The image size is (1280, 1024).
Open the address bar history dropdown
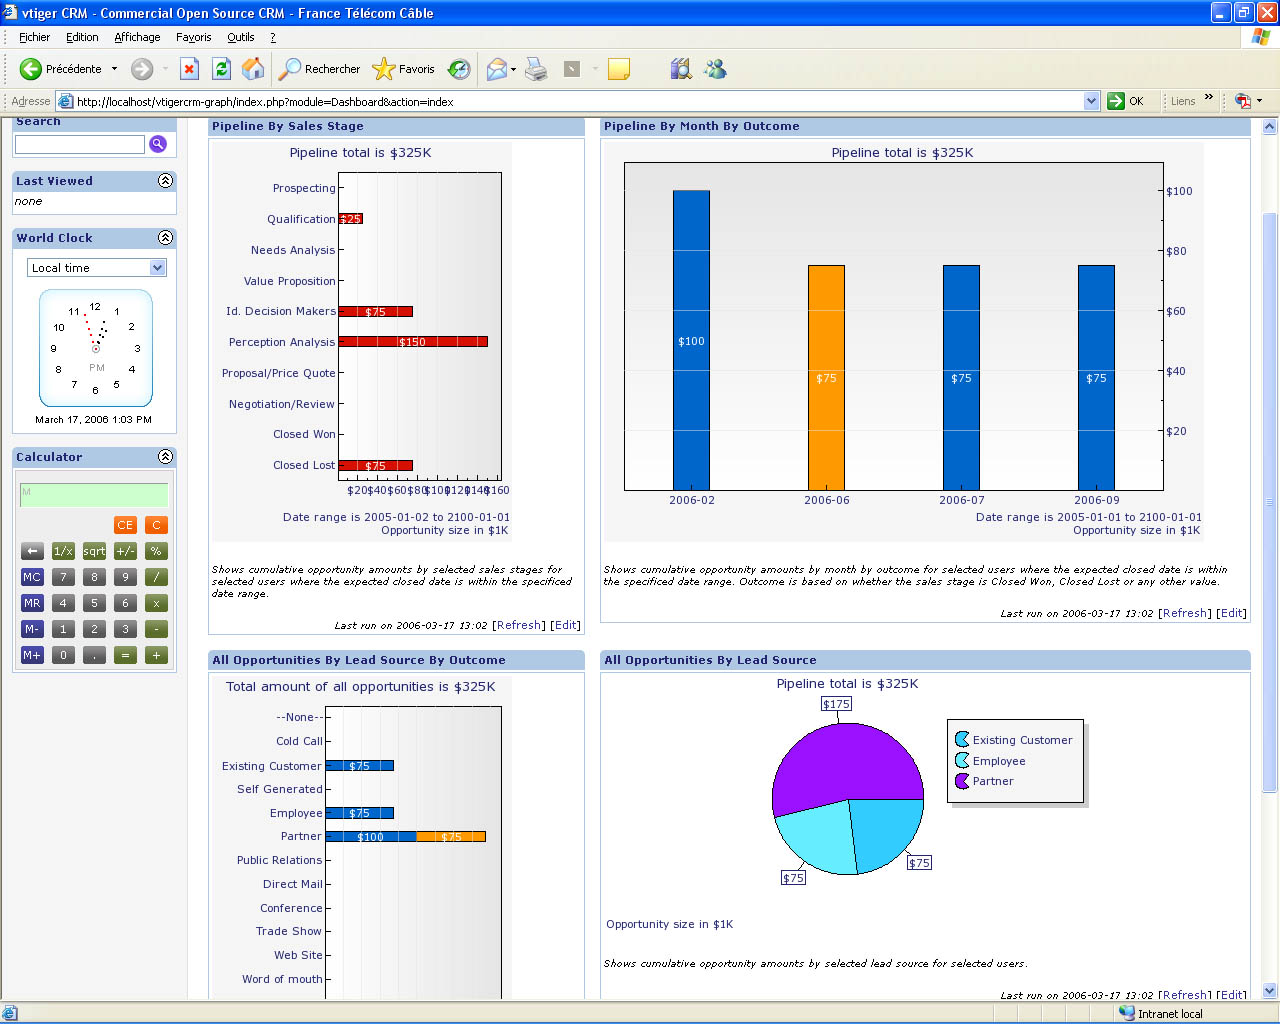coord(1091,101)
